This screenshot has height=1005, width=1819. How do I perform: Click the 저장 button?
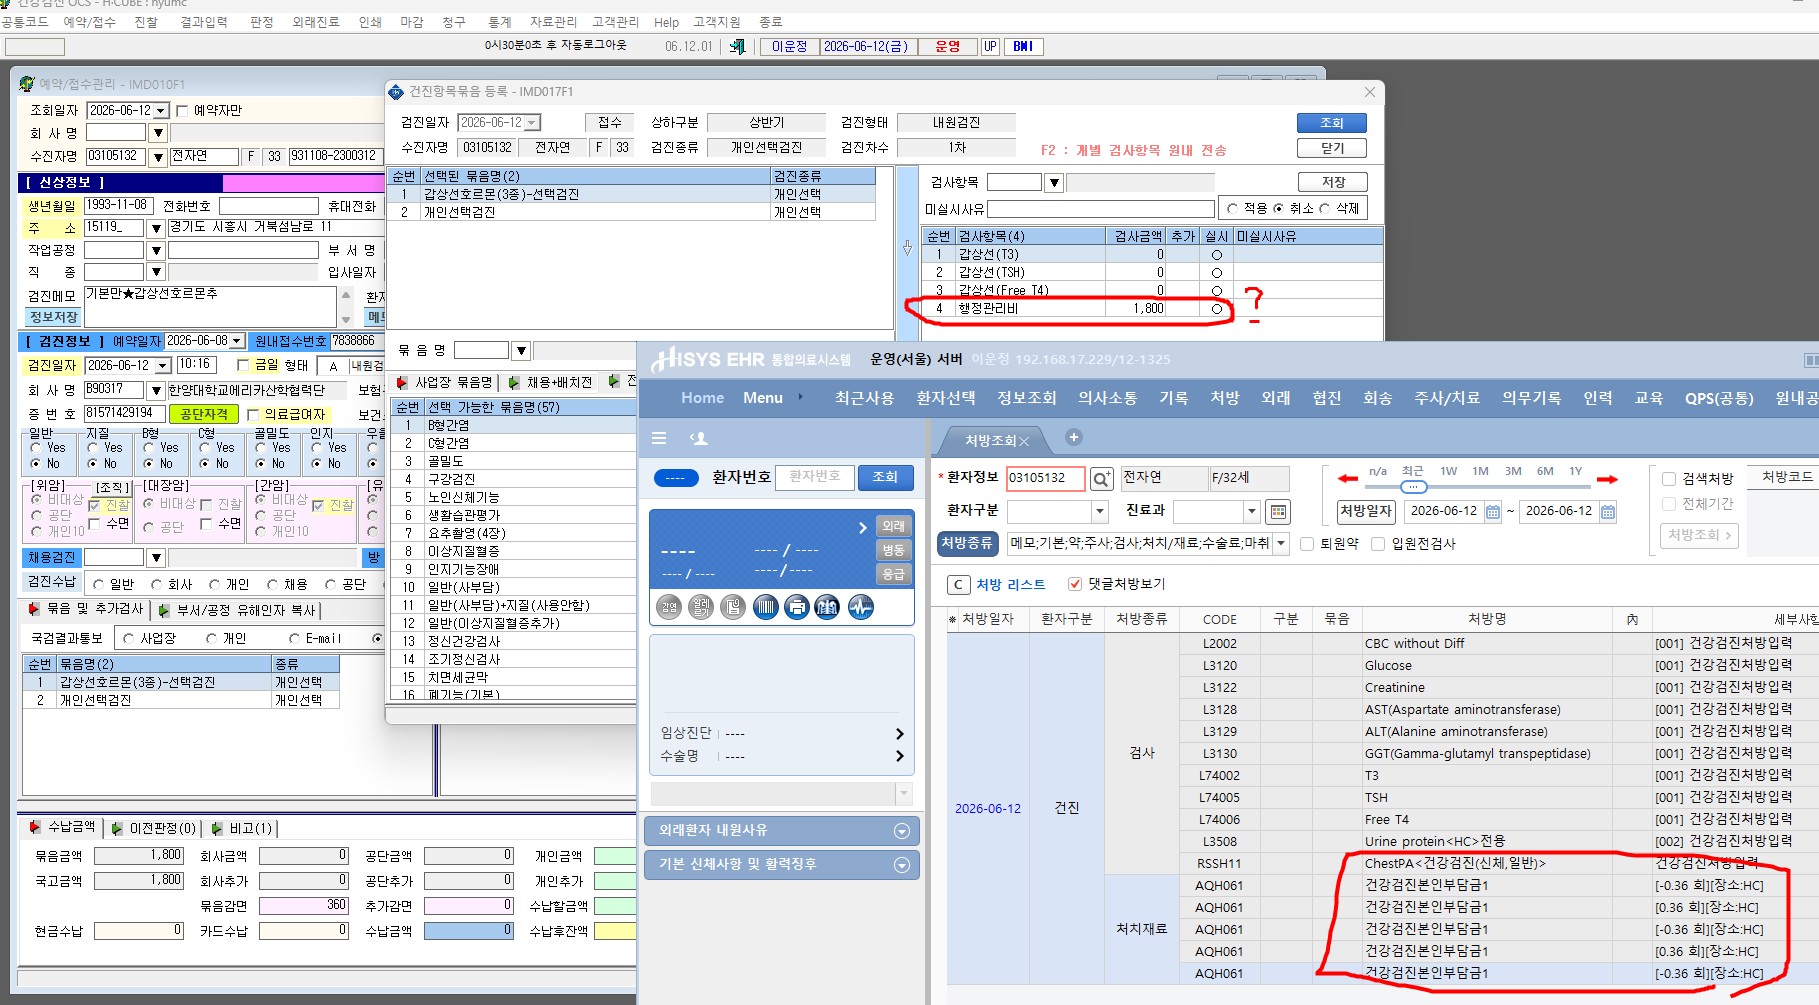1331,182
